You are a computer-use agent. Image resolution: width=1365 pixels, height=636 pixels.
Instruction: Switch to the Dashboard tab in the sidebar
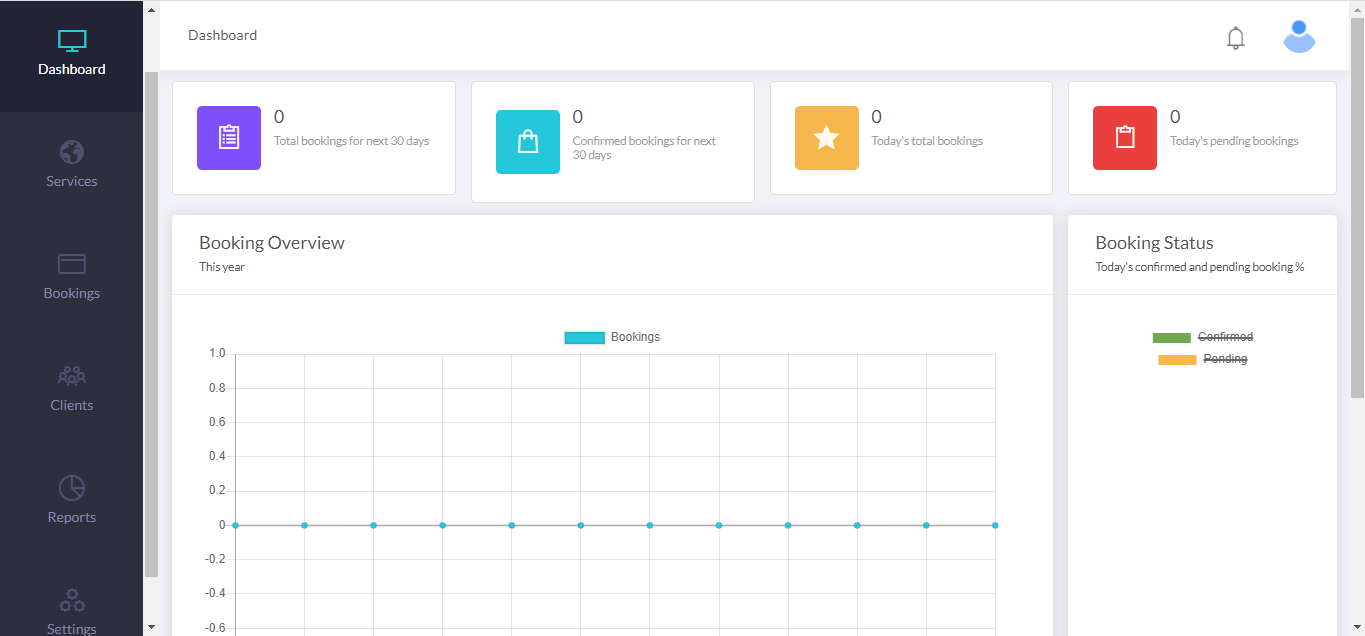(x=71, y=50)
